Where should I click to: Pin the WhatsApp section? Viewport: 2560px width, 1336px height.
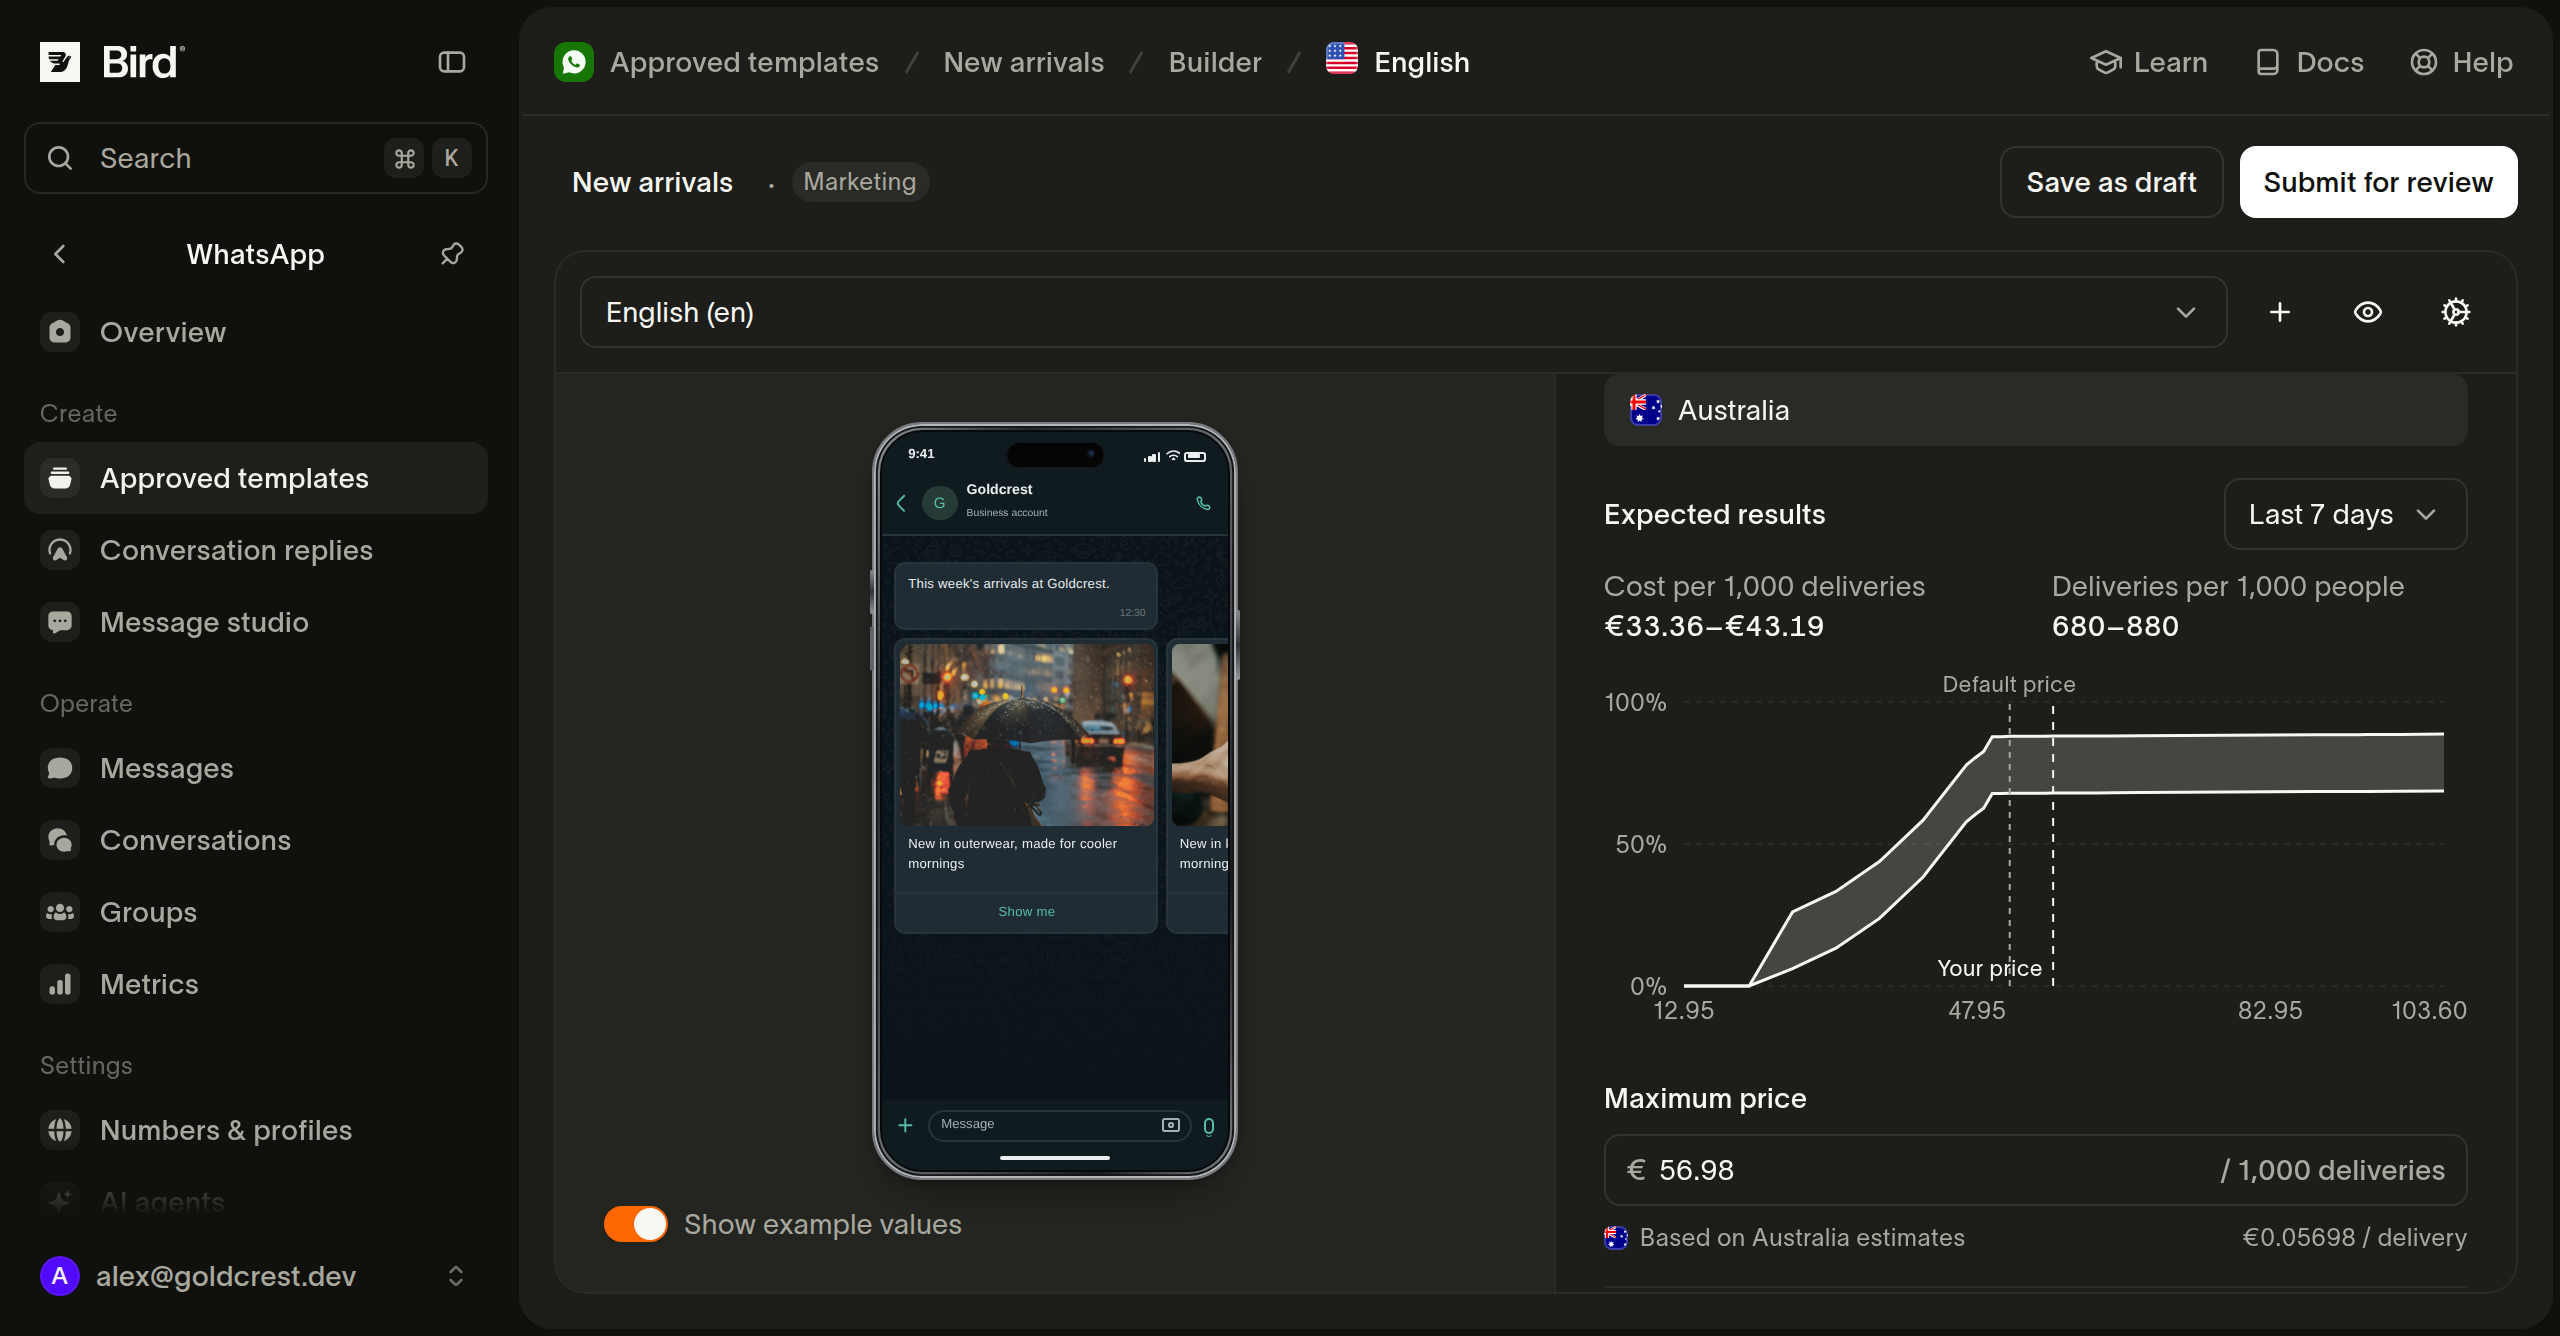coord(452,254)
